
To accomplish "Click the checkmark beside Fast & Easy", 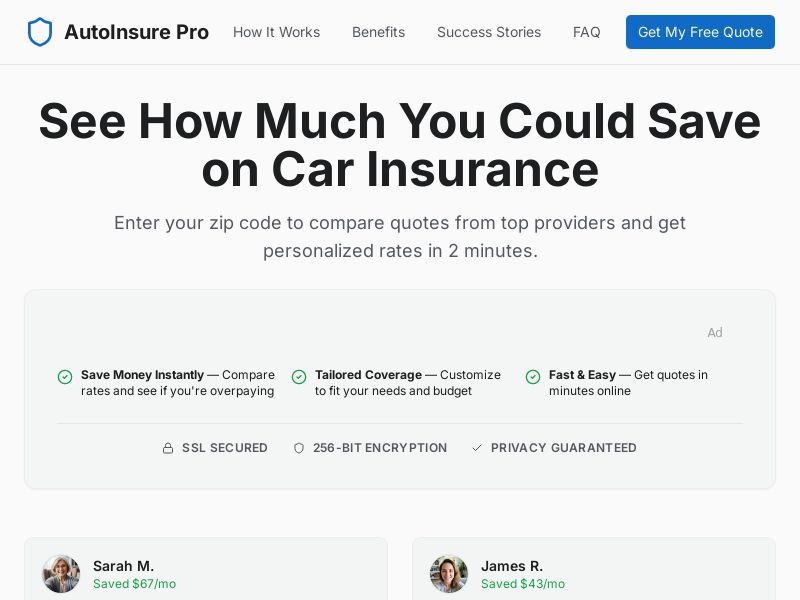I will [x=533, y=377].
